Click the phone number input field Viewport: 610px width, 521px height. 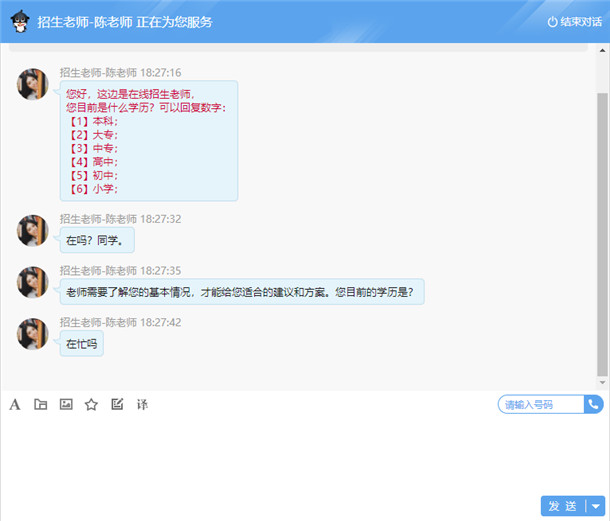point(541,404)
